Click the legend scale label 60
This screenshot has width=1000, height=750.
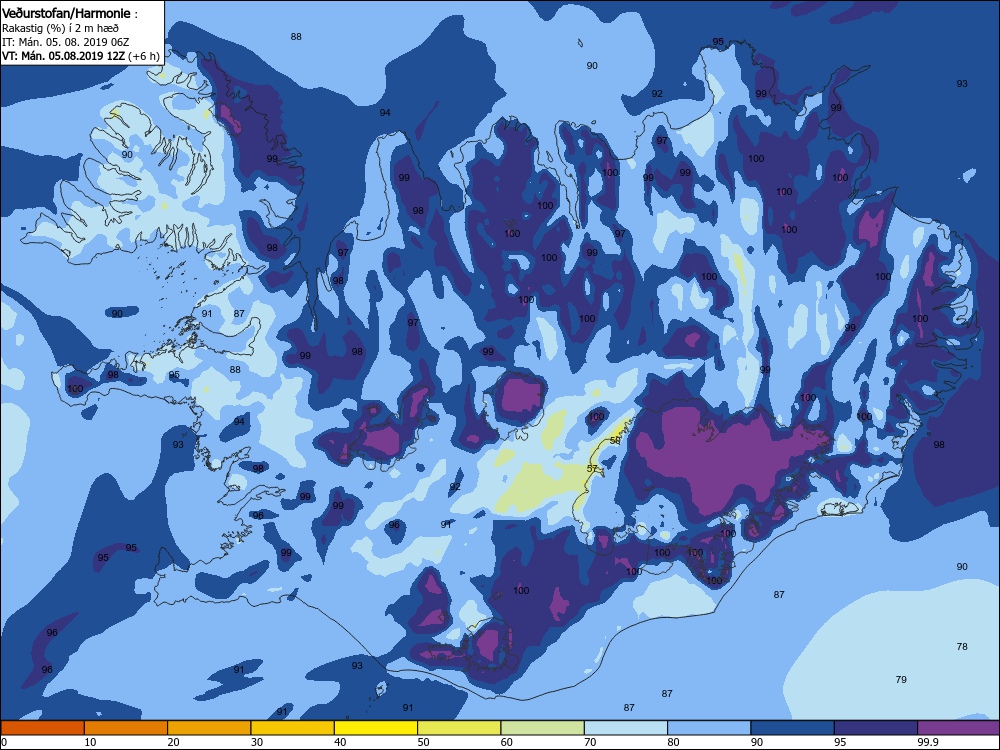click(507, 742)
